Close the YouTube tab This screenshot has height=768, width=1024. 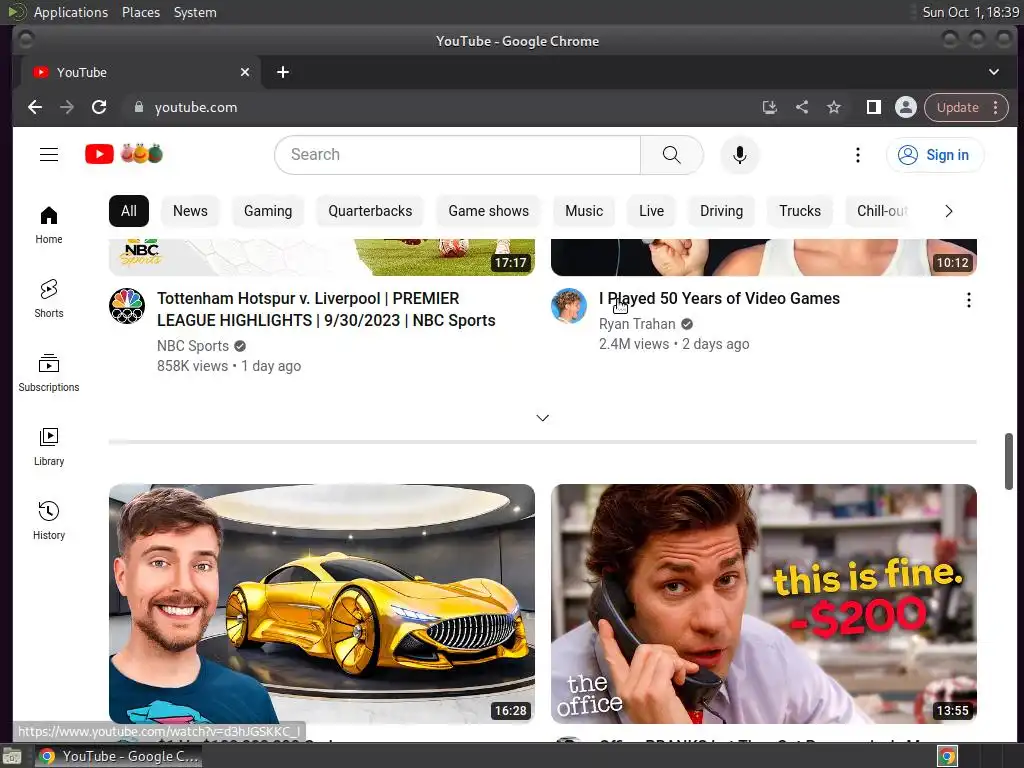245,72
